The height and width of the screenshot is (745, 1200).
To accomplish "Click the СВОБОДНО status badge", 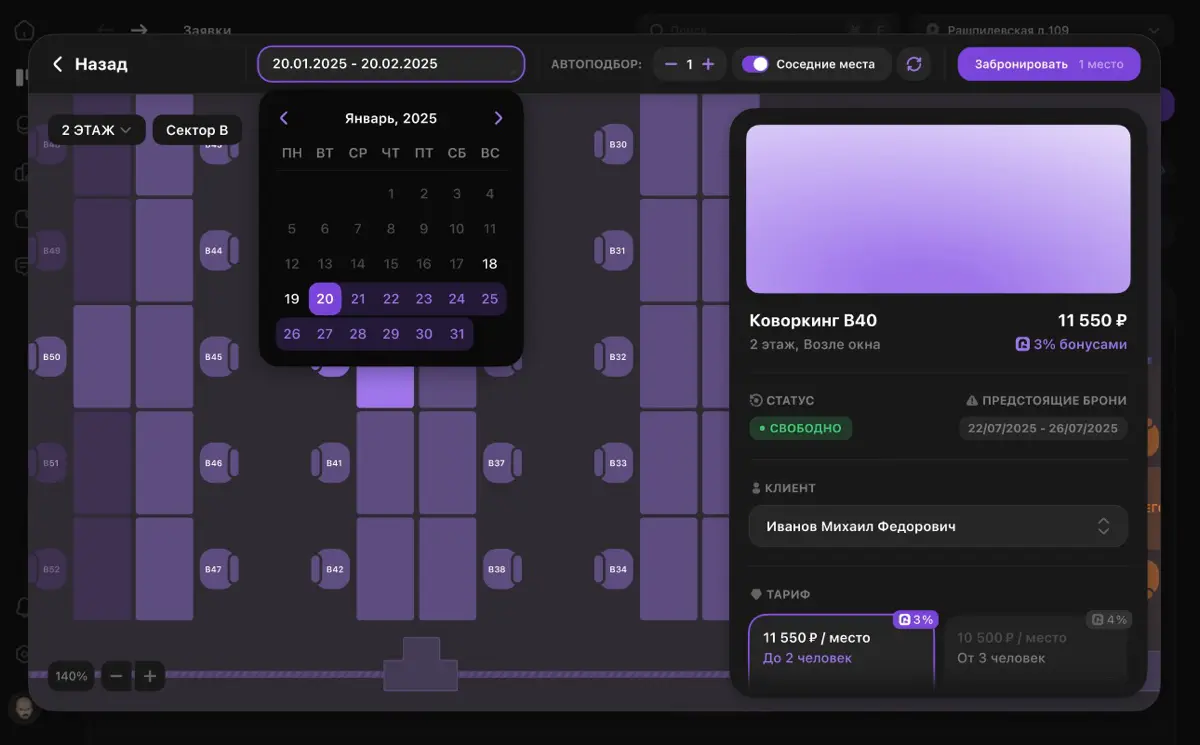I will click(801, 428).
